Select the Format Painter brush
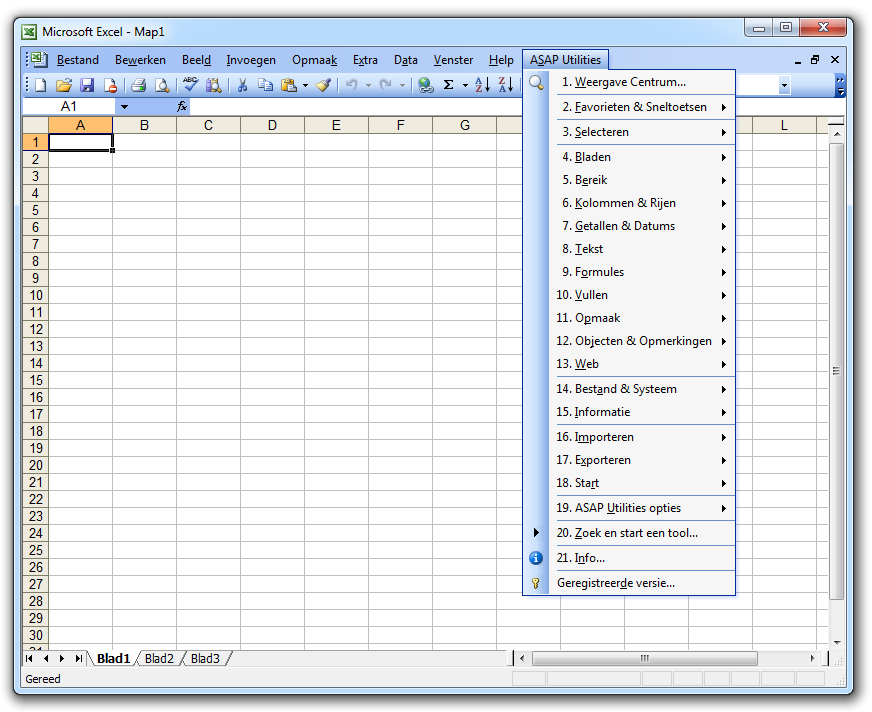 point(323,85)
